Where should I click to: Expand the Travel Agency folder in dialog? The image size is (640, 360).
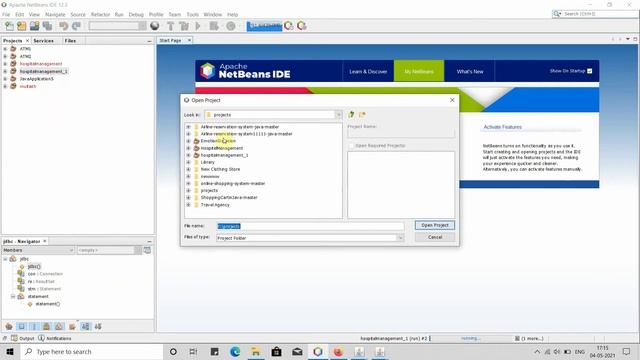(189, 204)
